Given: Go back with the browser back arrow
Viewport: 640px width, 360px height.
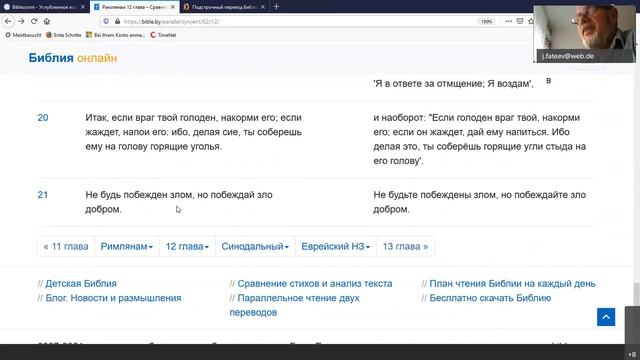Looking at the screenshot, I should click(x=8, y=21).
